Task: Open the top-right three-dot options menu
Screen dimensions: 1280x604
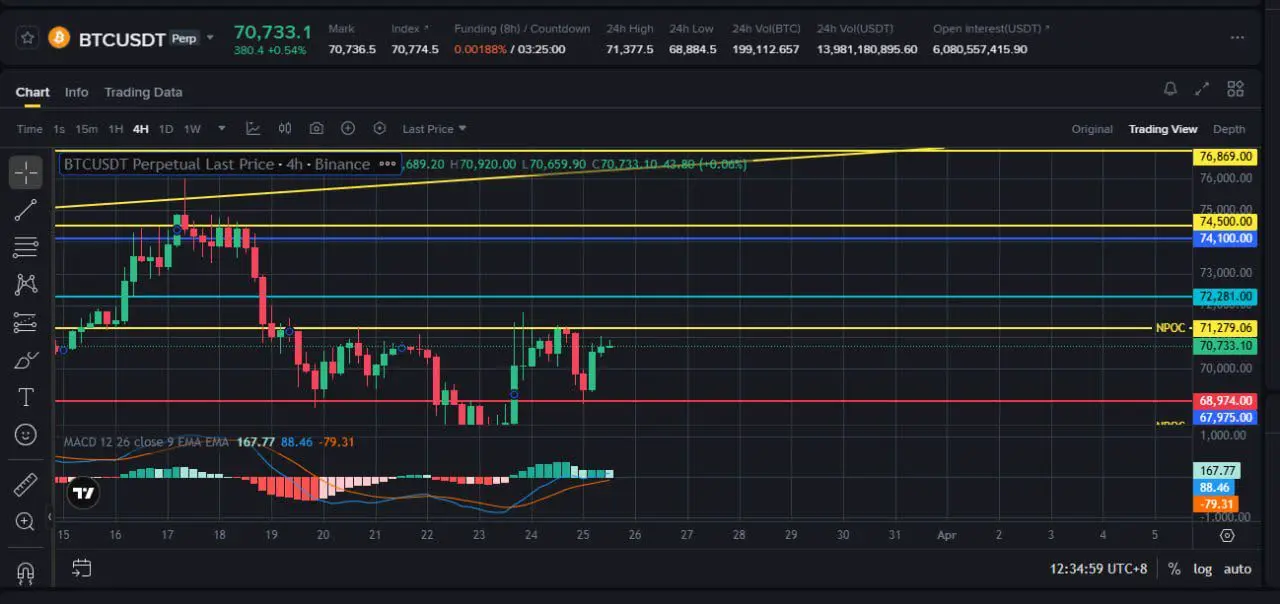Action: tap(1238, 38)
